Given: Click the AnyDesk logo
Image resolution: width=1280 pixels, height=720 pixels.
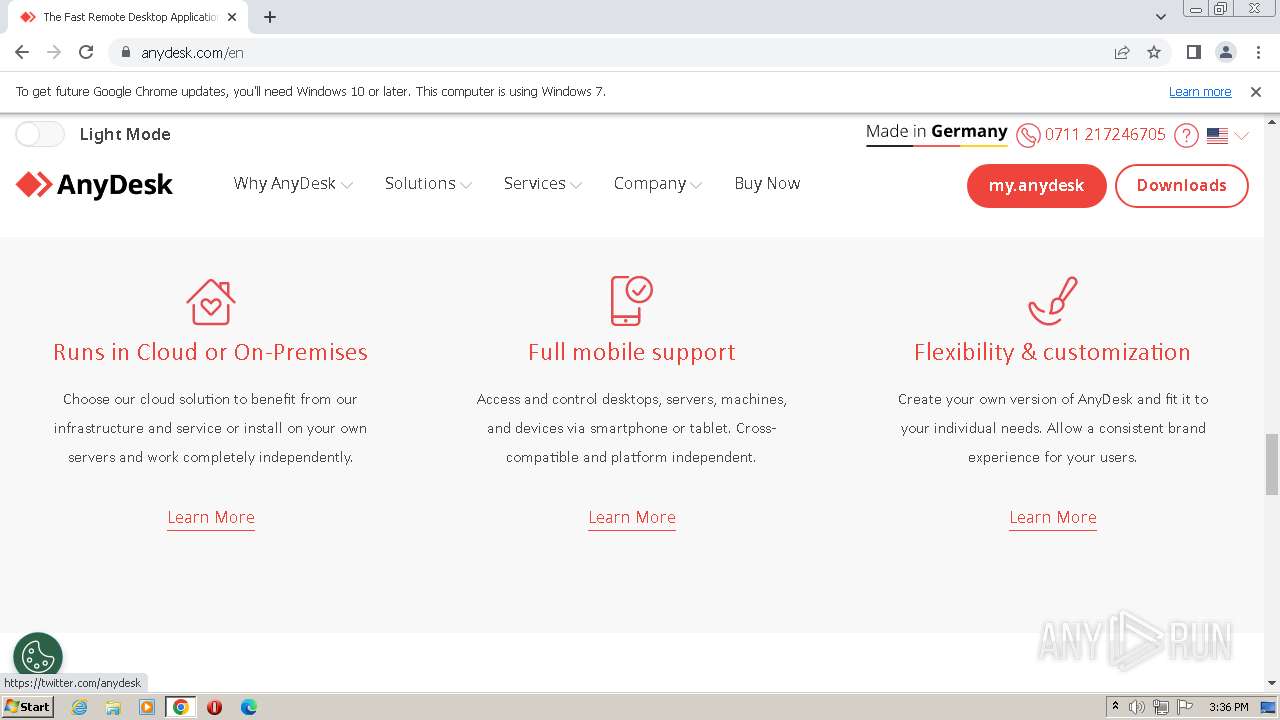Looking at the screenshot, I should click(94, 185).
